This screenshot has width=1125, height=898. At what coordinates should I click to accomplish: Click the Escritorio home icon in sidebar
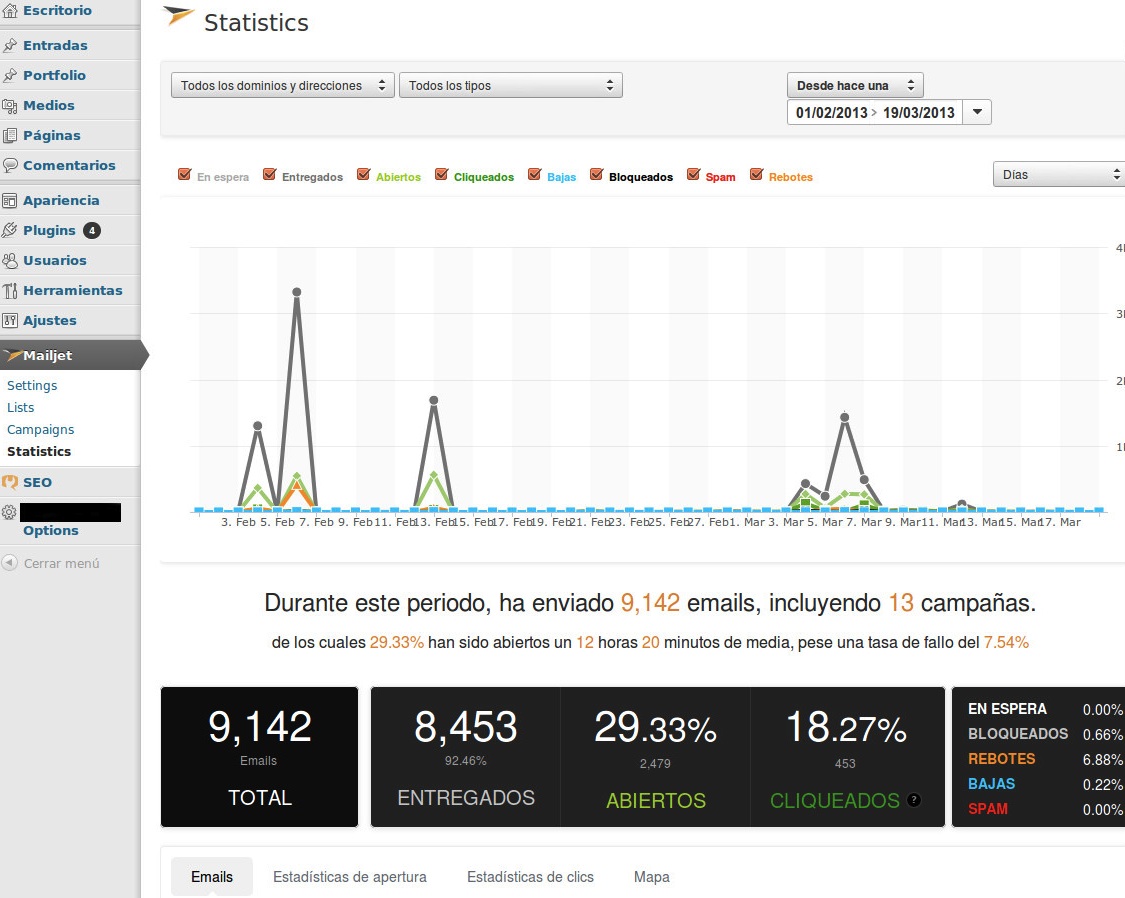[x=10, y=11]
